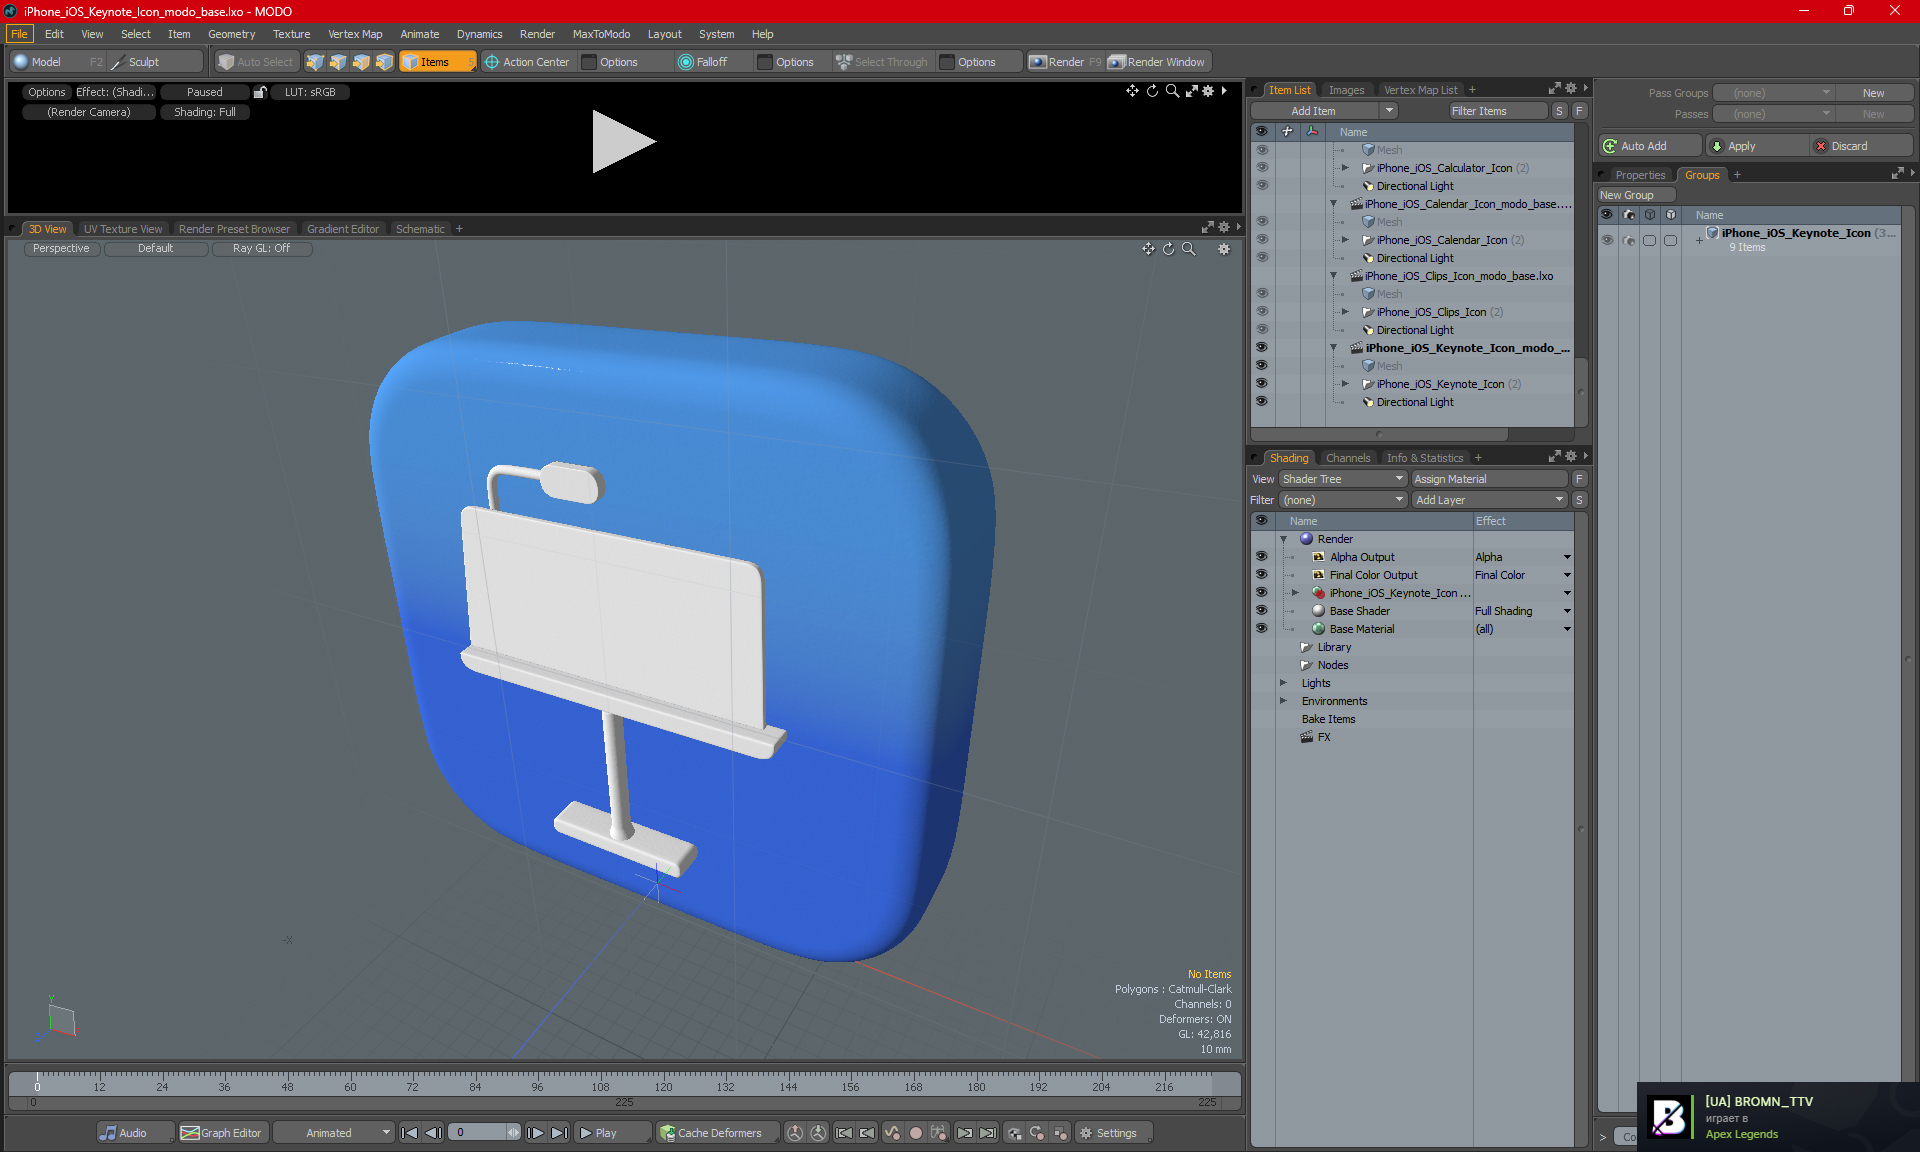Click the Auto Add button
The height and width of the screenshot is (1152, 1920).
click(1650, 146)
